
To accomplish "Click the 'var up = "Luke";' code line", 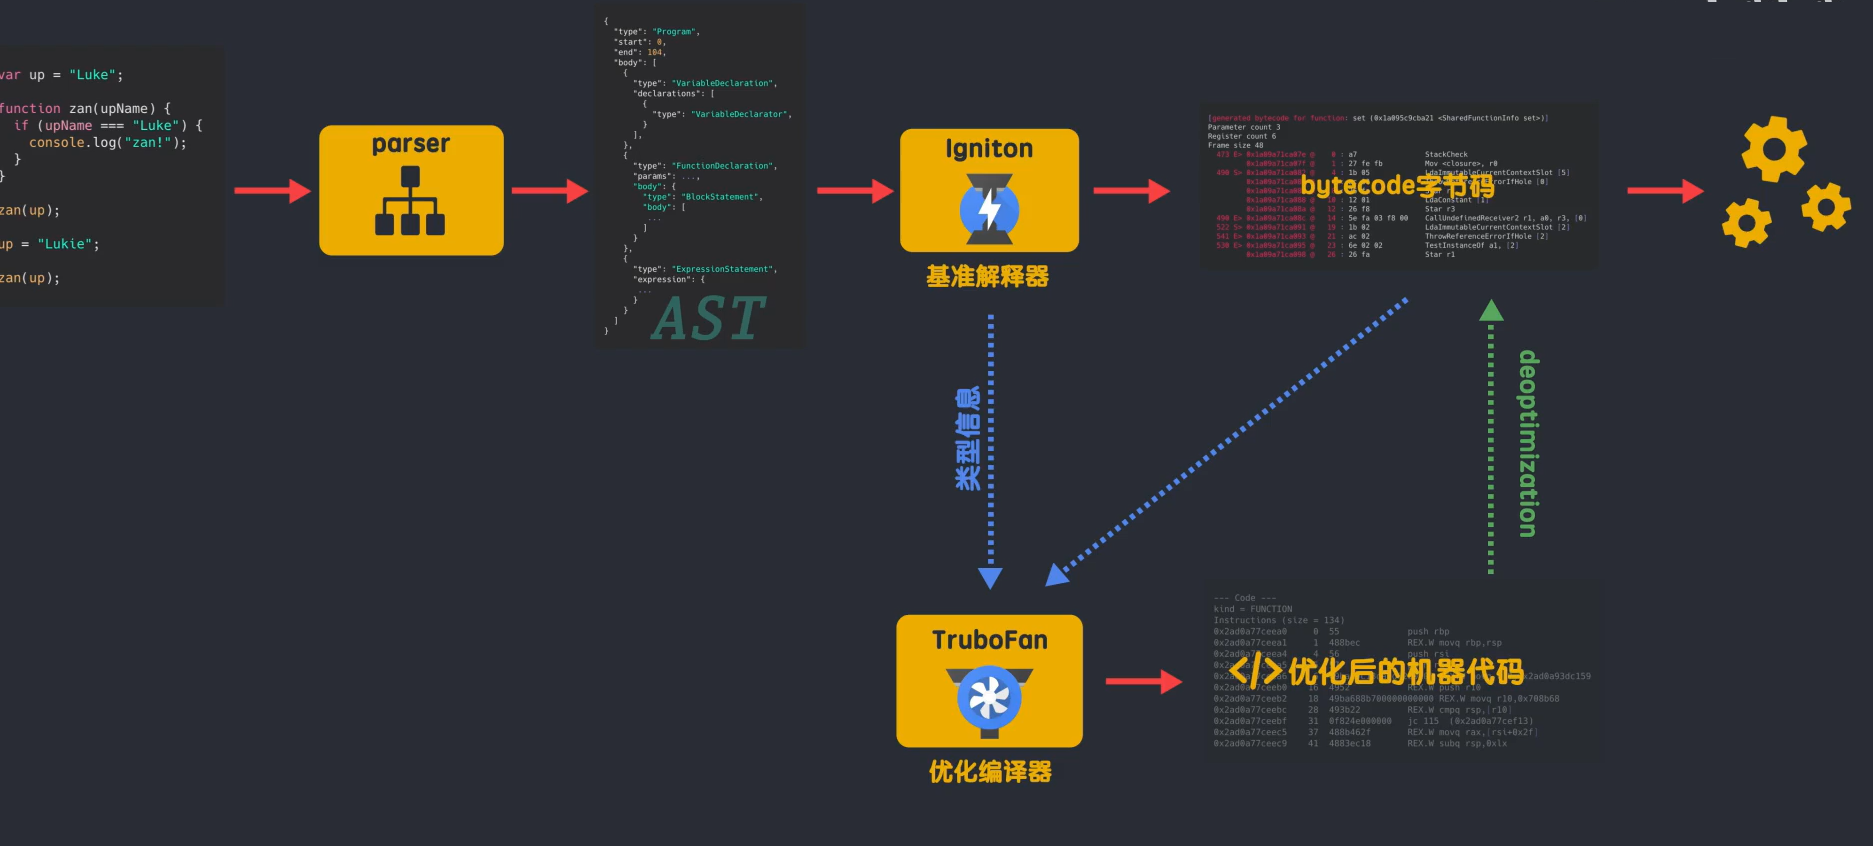I will click(61, 75).
